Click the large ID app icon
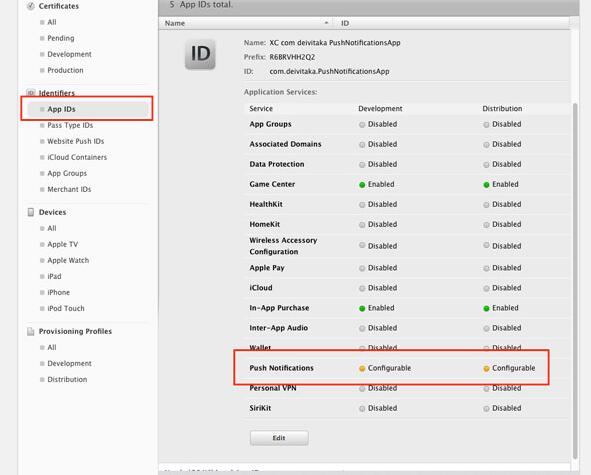 [x=200, y=54]
